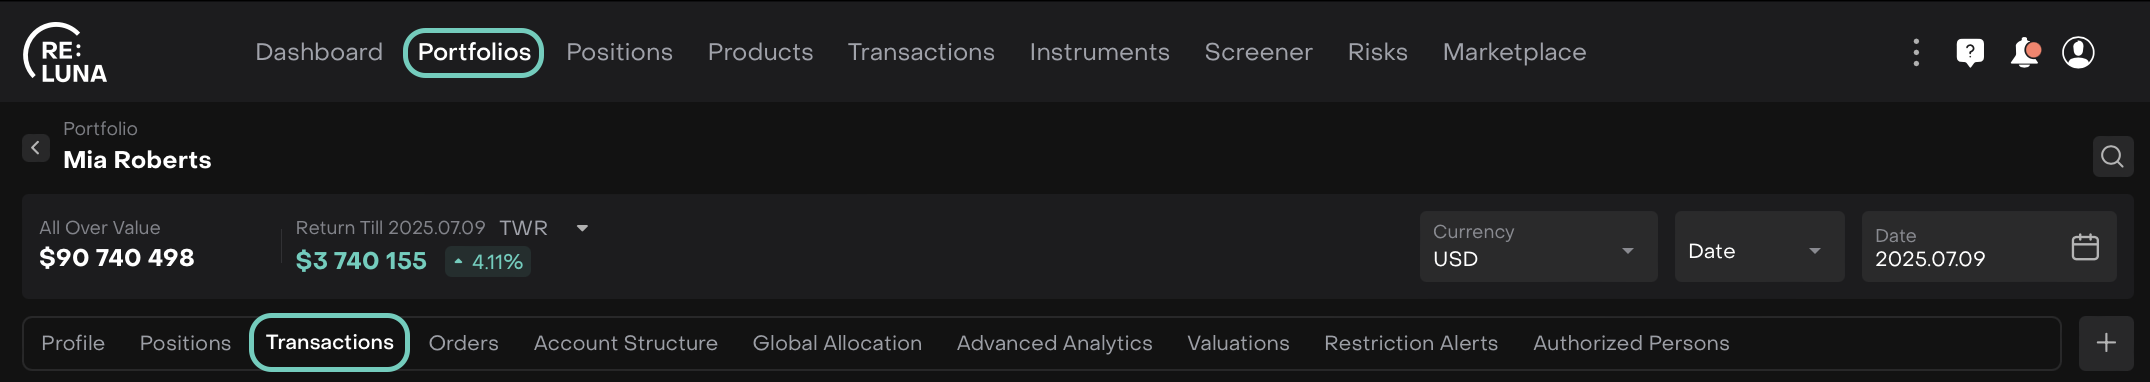
Task: Open the three-dot more options menu
Action: [1916, 52]
